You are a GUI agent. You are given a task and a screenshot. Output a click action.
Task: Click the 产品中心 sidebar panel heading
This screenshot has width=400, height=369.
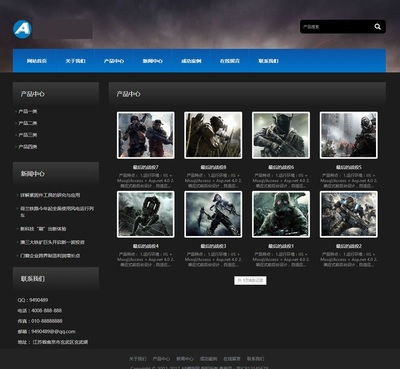pos(32,94)
